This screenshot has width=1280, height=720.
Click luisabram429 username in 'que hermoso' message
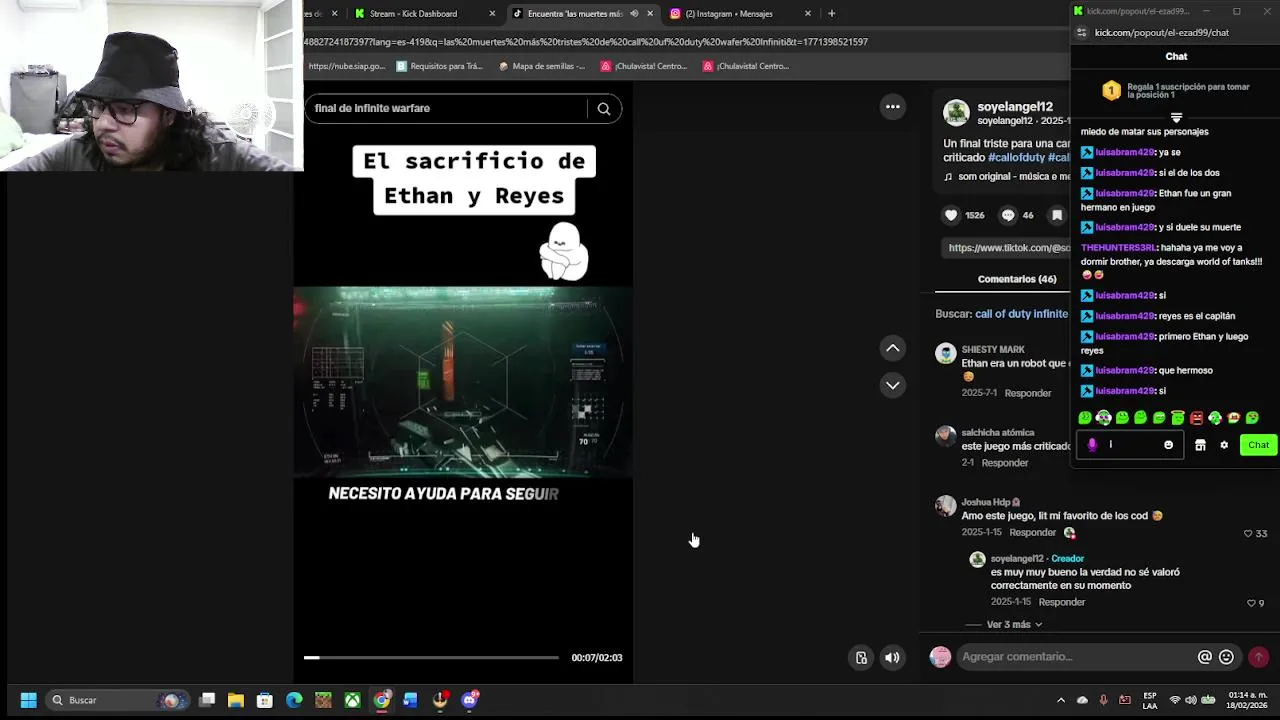coord(1124,371)
